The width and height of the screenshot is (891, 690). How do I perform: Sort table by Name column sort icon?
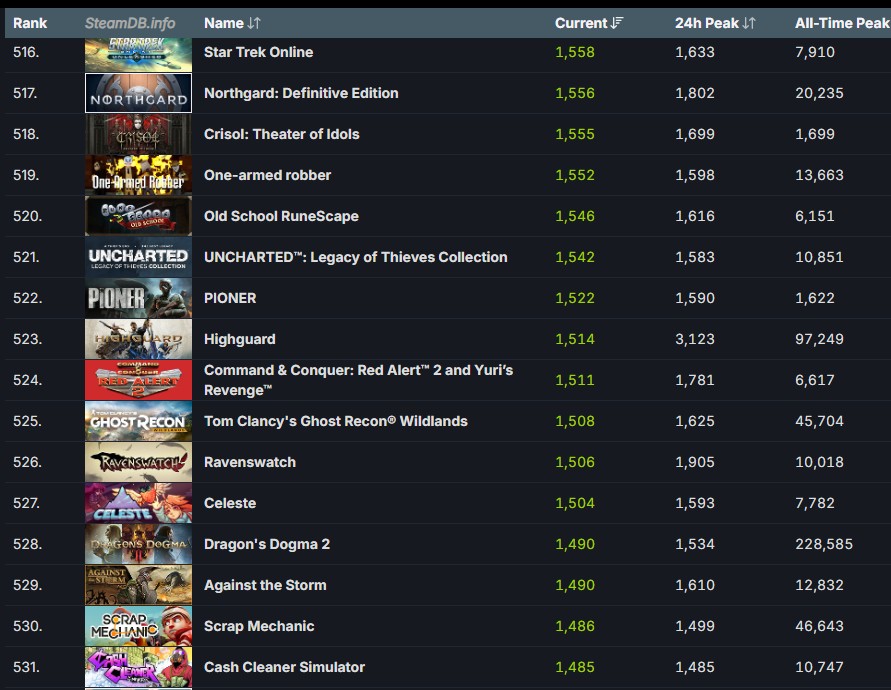coord(254,23)
